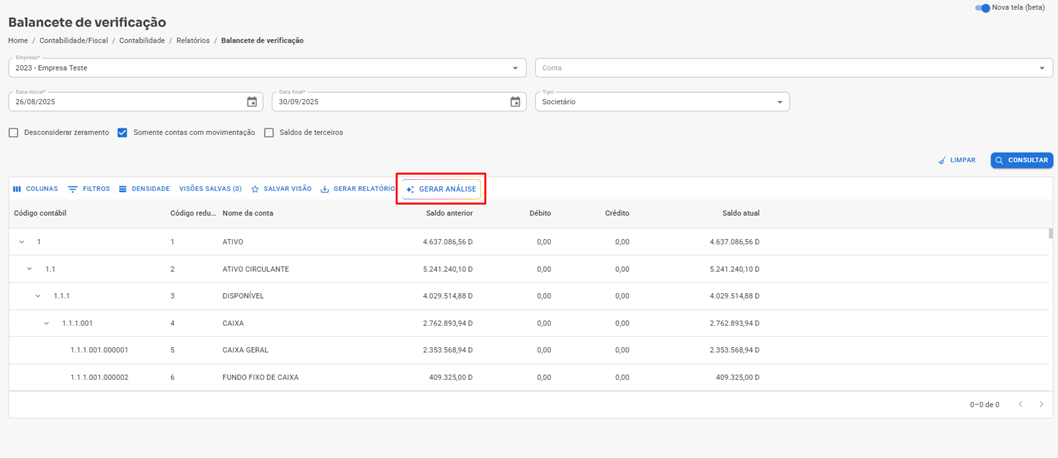
Task: Click account code 1.1.1.001.000001
Action: (x=99, y=350)
